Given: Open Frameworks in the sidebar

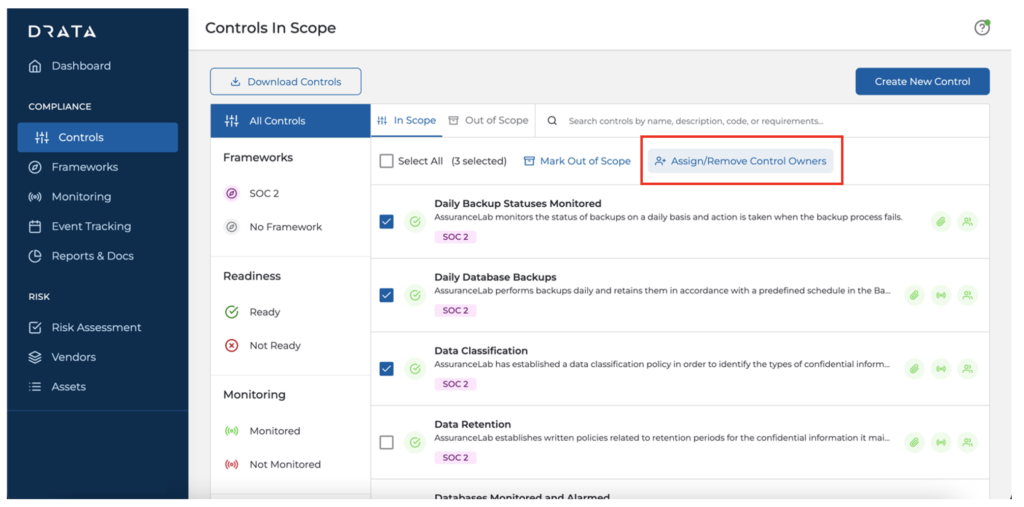Looking at the screenshot, I should coord(84,167).
